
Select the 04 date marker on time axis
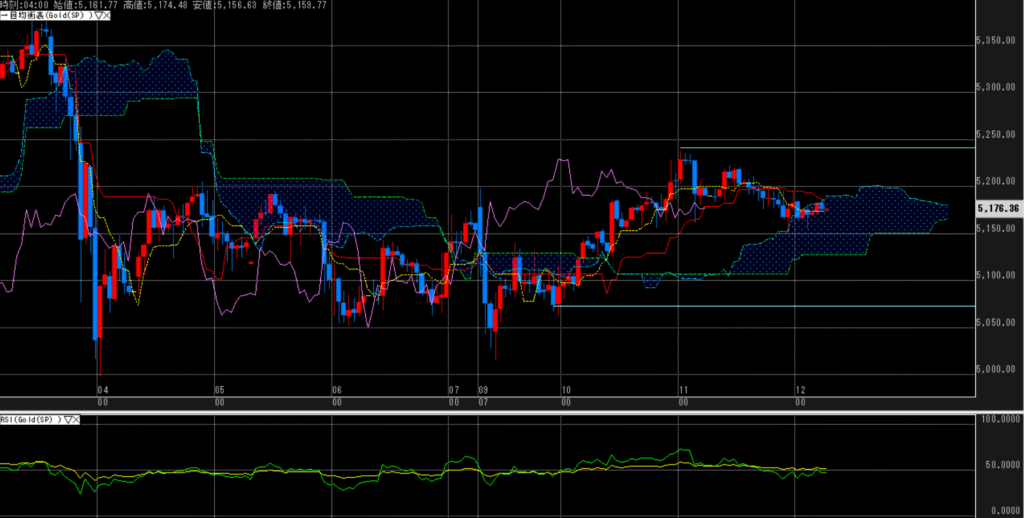click(101, 390)
